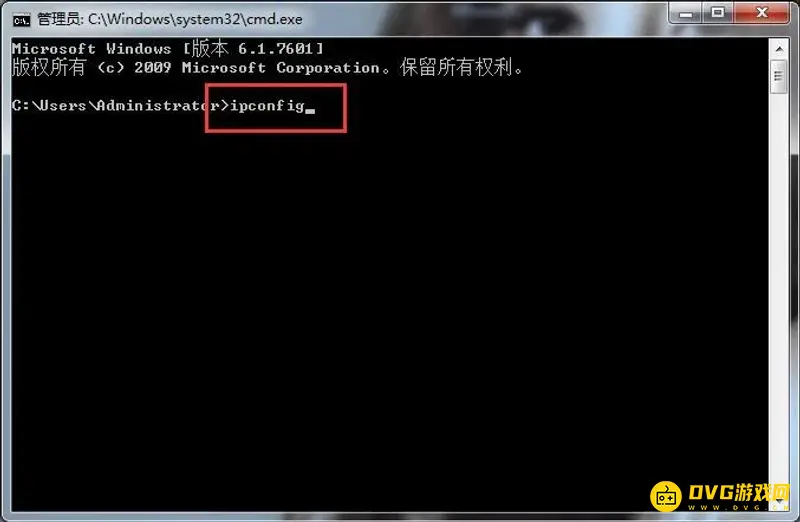The height and width of the screenshot is (522, 800).
Task: Click the ipconfig command in red box
Action: coord(267,106)
